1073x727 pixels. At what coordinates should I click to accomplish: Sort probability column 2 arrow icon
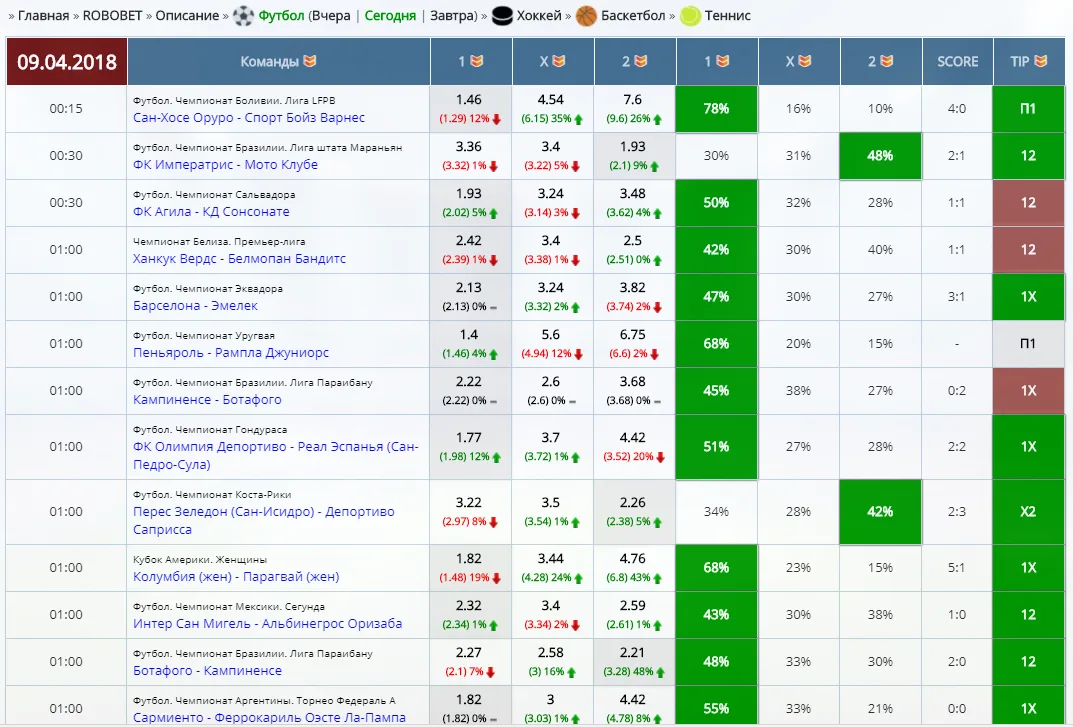pyautogui.click(x=887, y=61)
